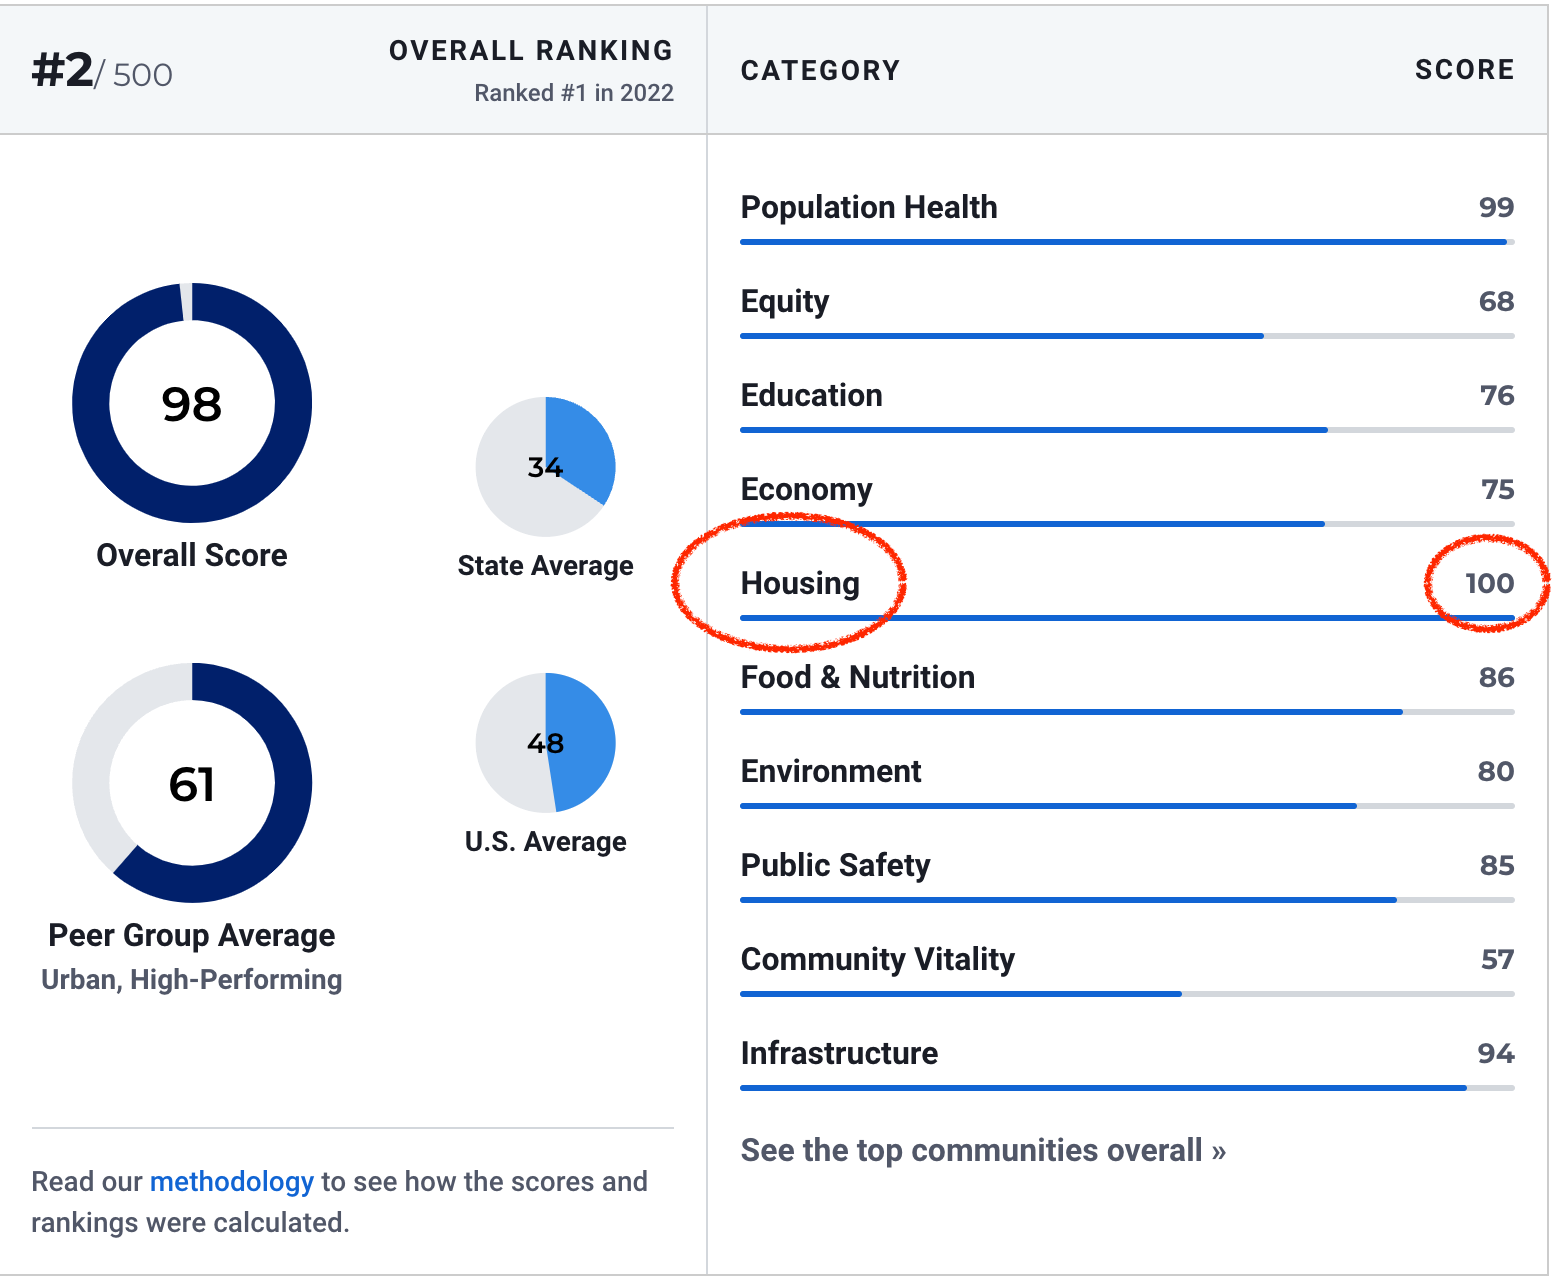1552x1280 pixels.
Task: Click the Equity progress bar
Action: (x=1127, y=336)
